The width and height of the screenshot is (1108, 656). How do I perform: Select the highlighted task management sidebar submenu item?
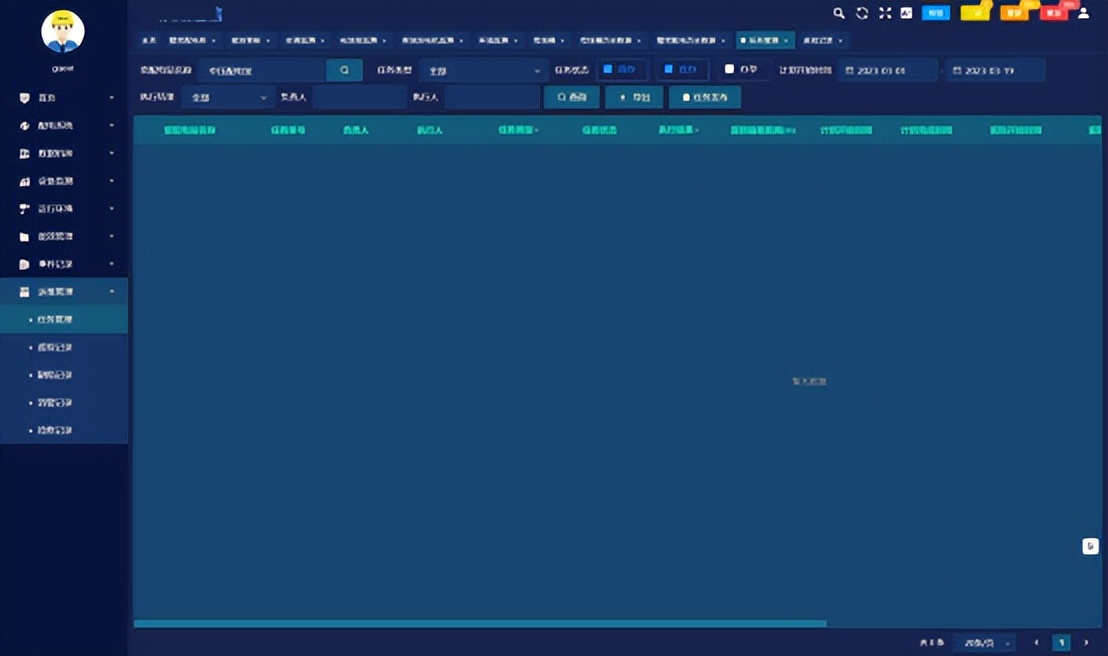(64, 320)
